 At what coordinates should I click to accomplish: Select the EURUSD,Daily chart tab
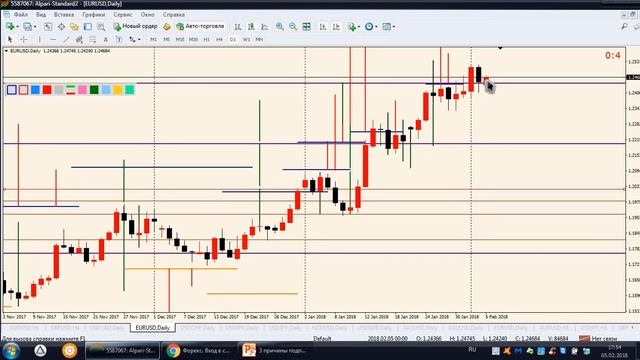coord(153,328)
